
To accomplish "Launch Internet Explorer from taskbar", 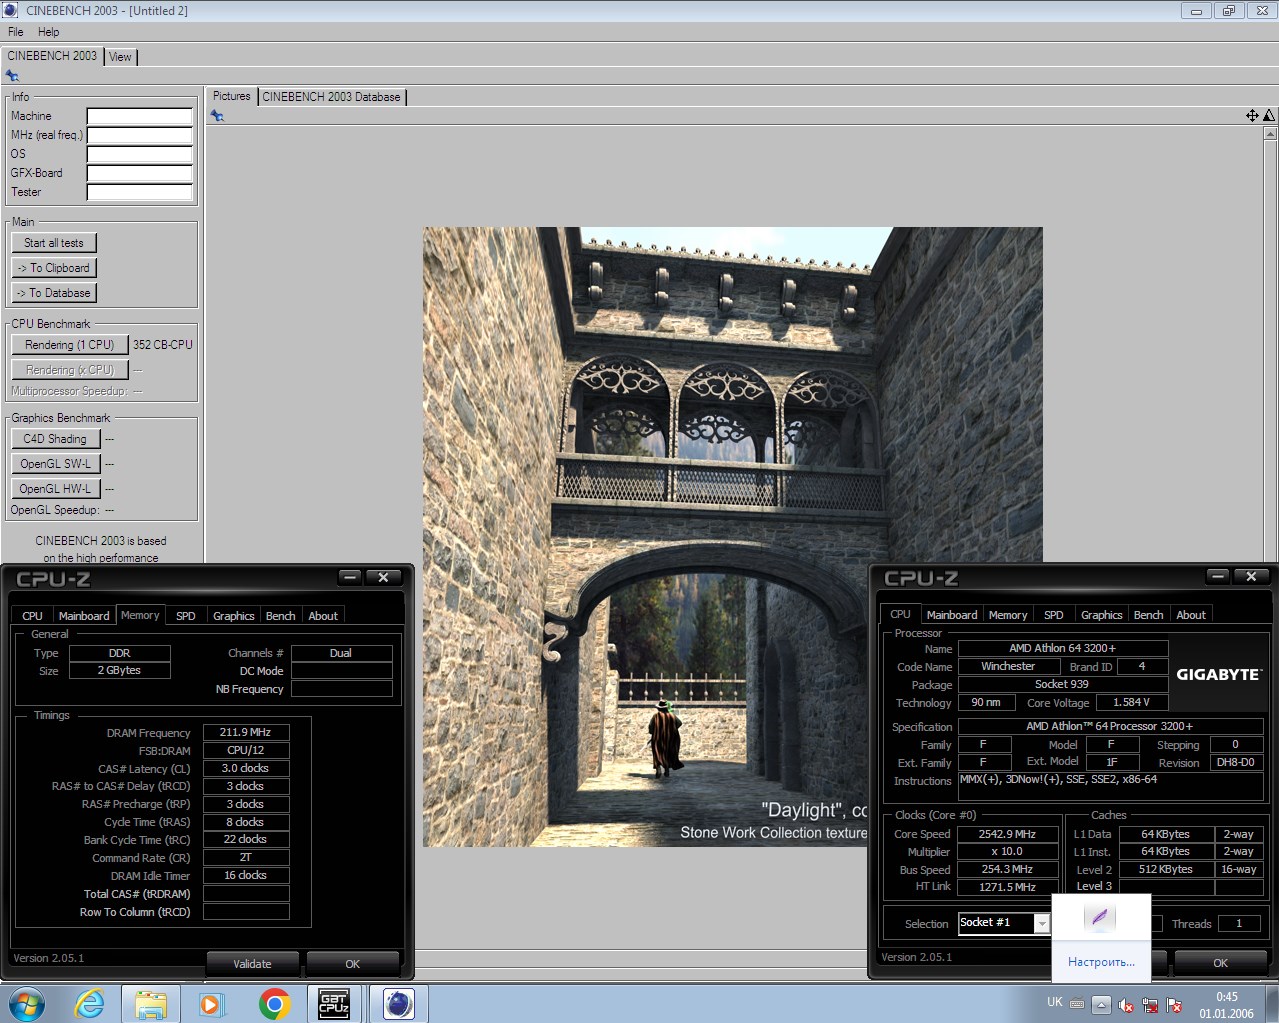I will 89,1003.
